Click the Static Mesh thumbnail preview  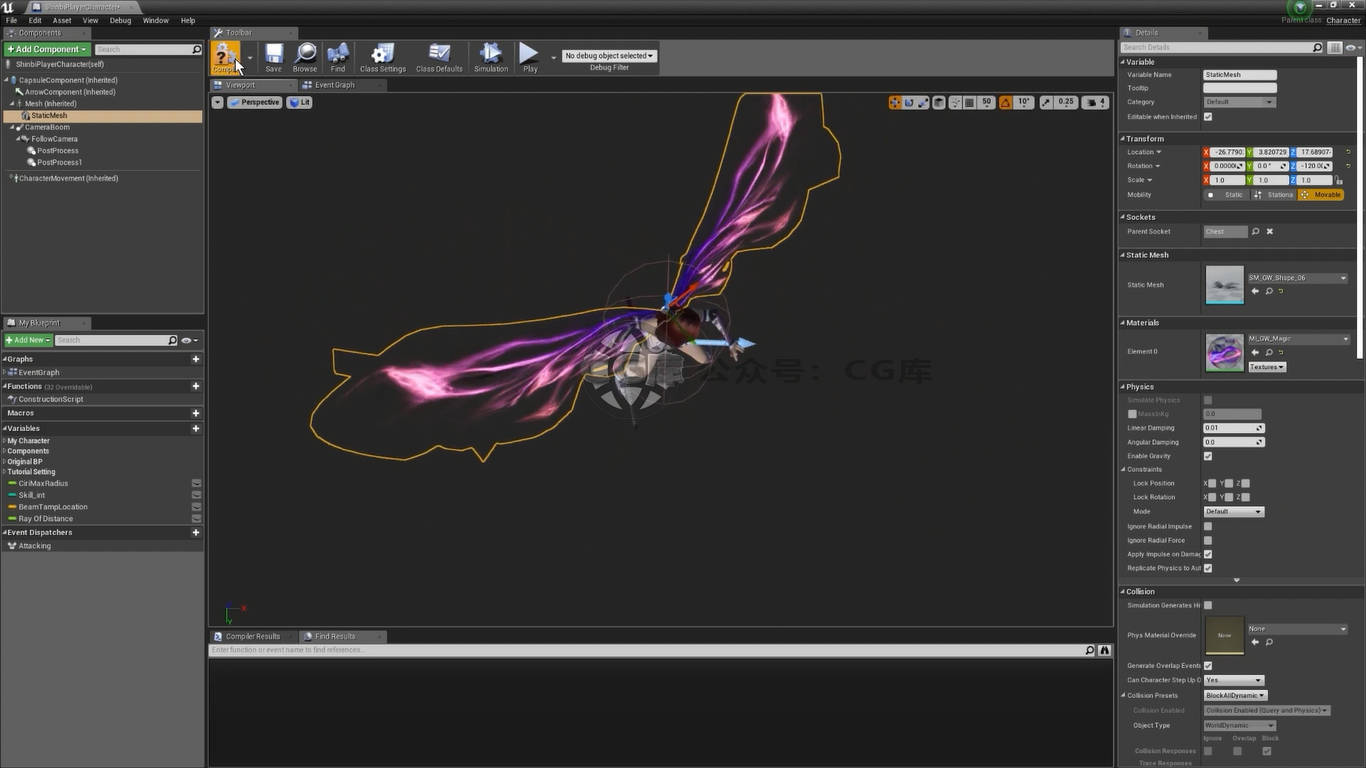[x=1225, y=284]
